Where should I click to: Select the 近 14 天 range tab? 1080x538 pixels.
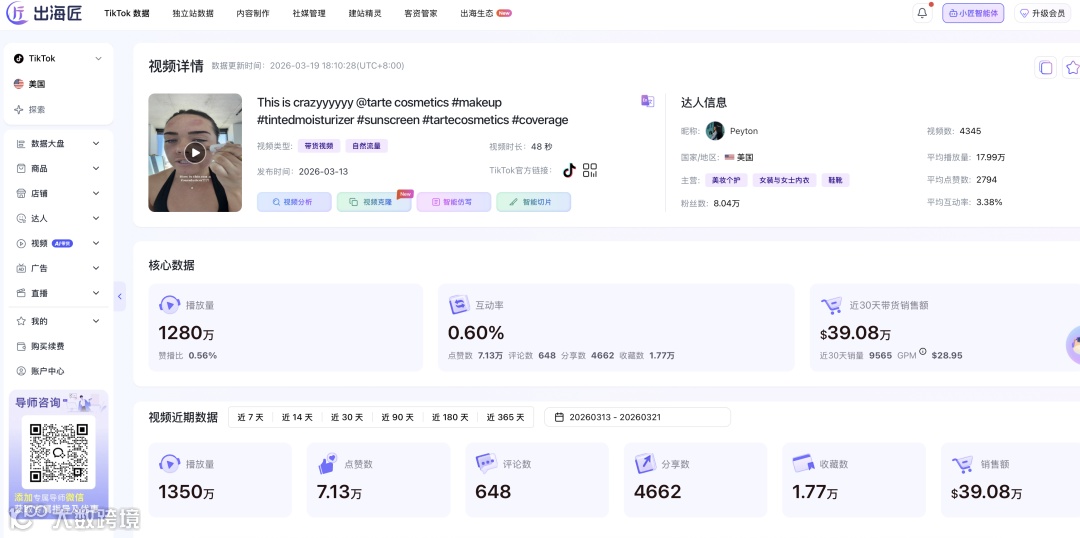tap(297, 417)
